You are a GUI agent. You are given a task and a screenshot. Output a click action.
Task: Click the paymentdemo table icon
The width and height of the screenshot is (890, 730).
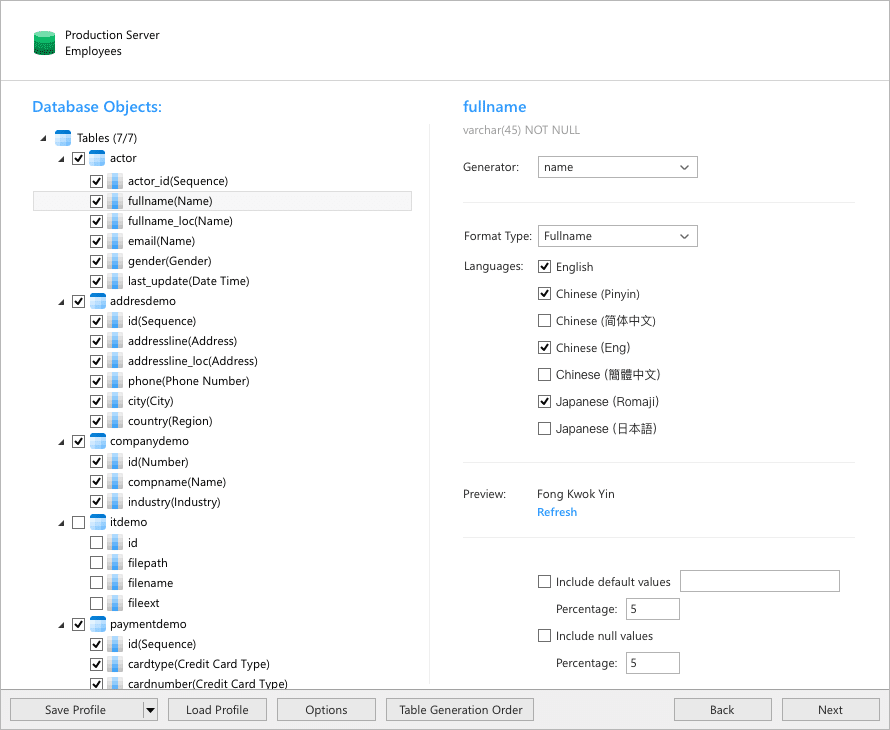(x=97, y=624)
